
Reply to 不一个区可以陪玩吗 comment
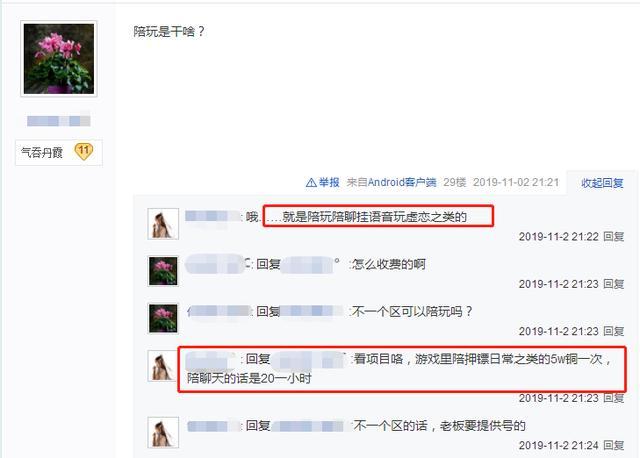(613, 331)
